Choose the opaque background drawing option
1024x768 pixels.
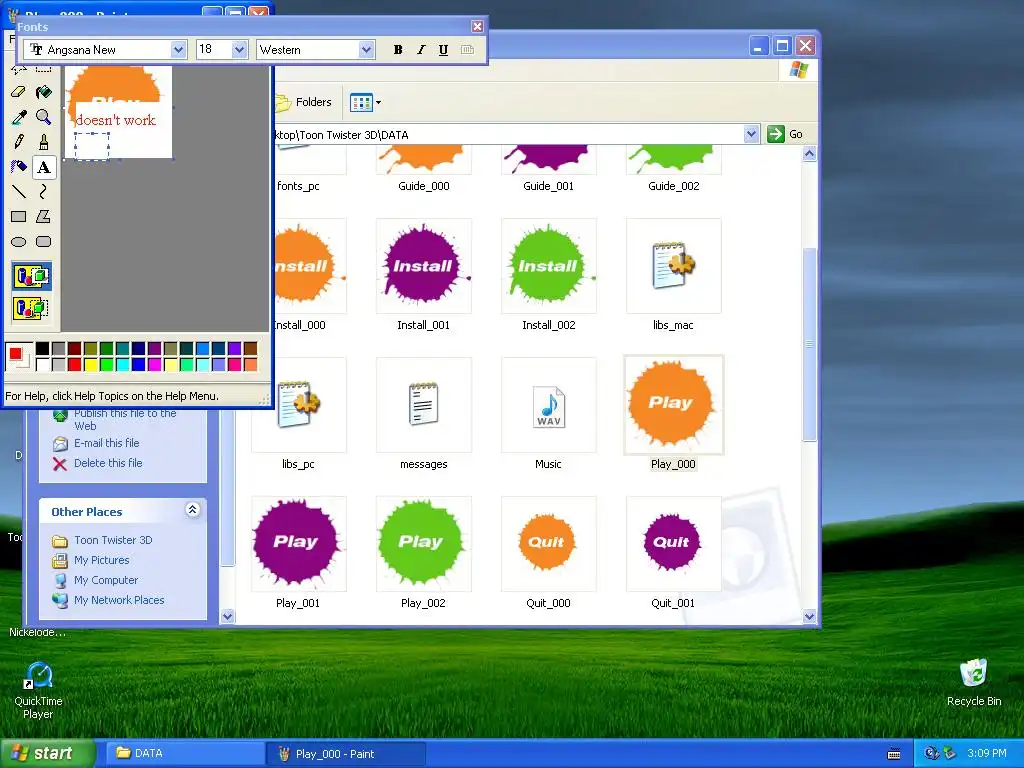31,276
